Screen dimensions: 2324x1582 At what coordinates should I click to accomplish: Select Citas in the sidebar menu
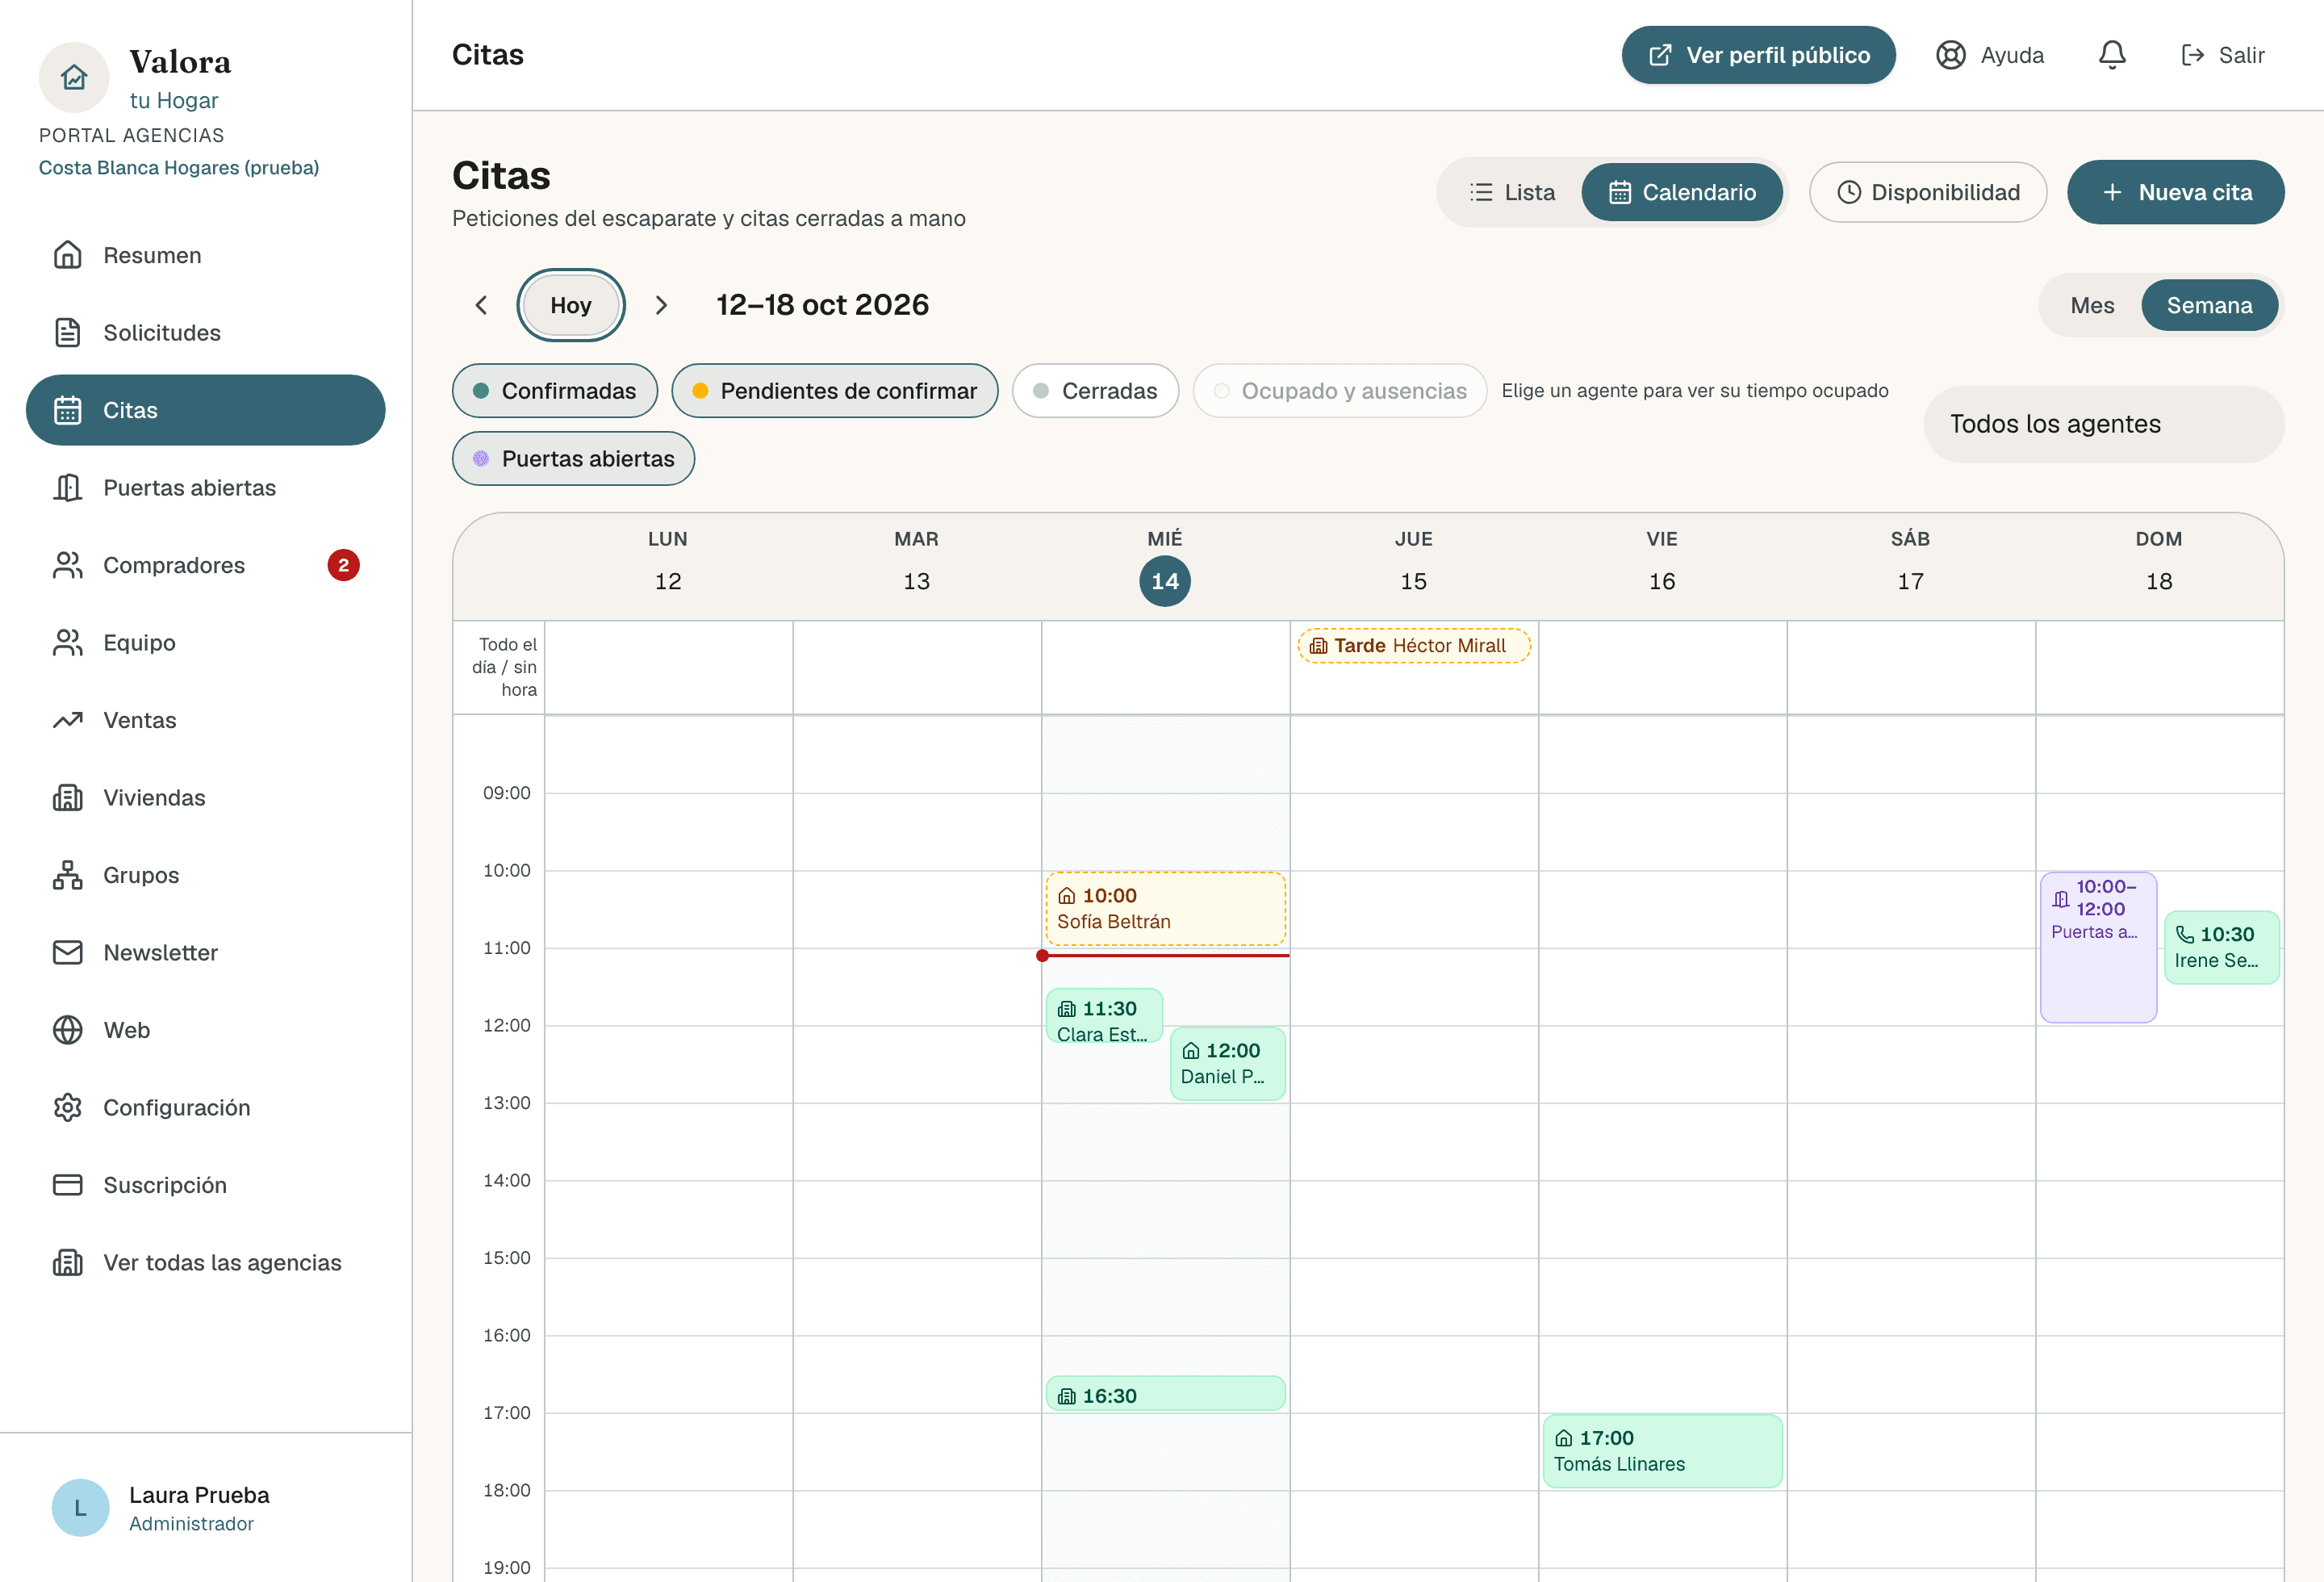[x=205, y=410]
